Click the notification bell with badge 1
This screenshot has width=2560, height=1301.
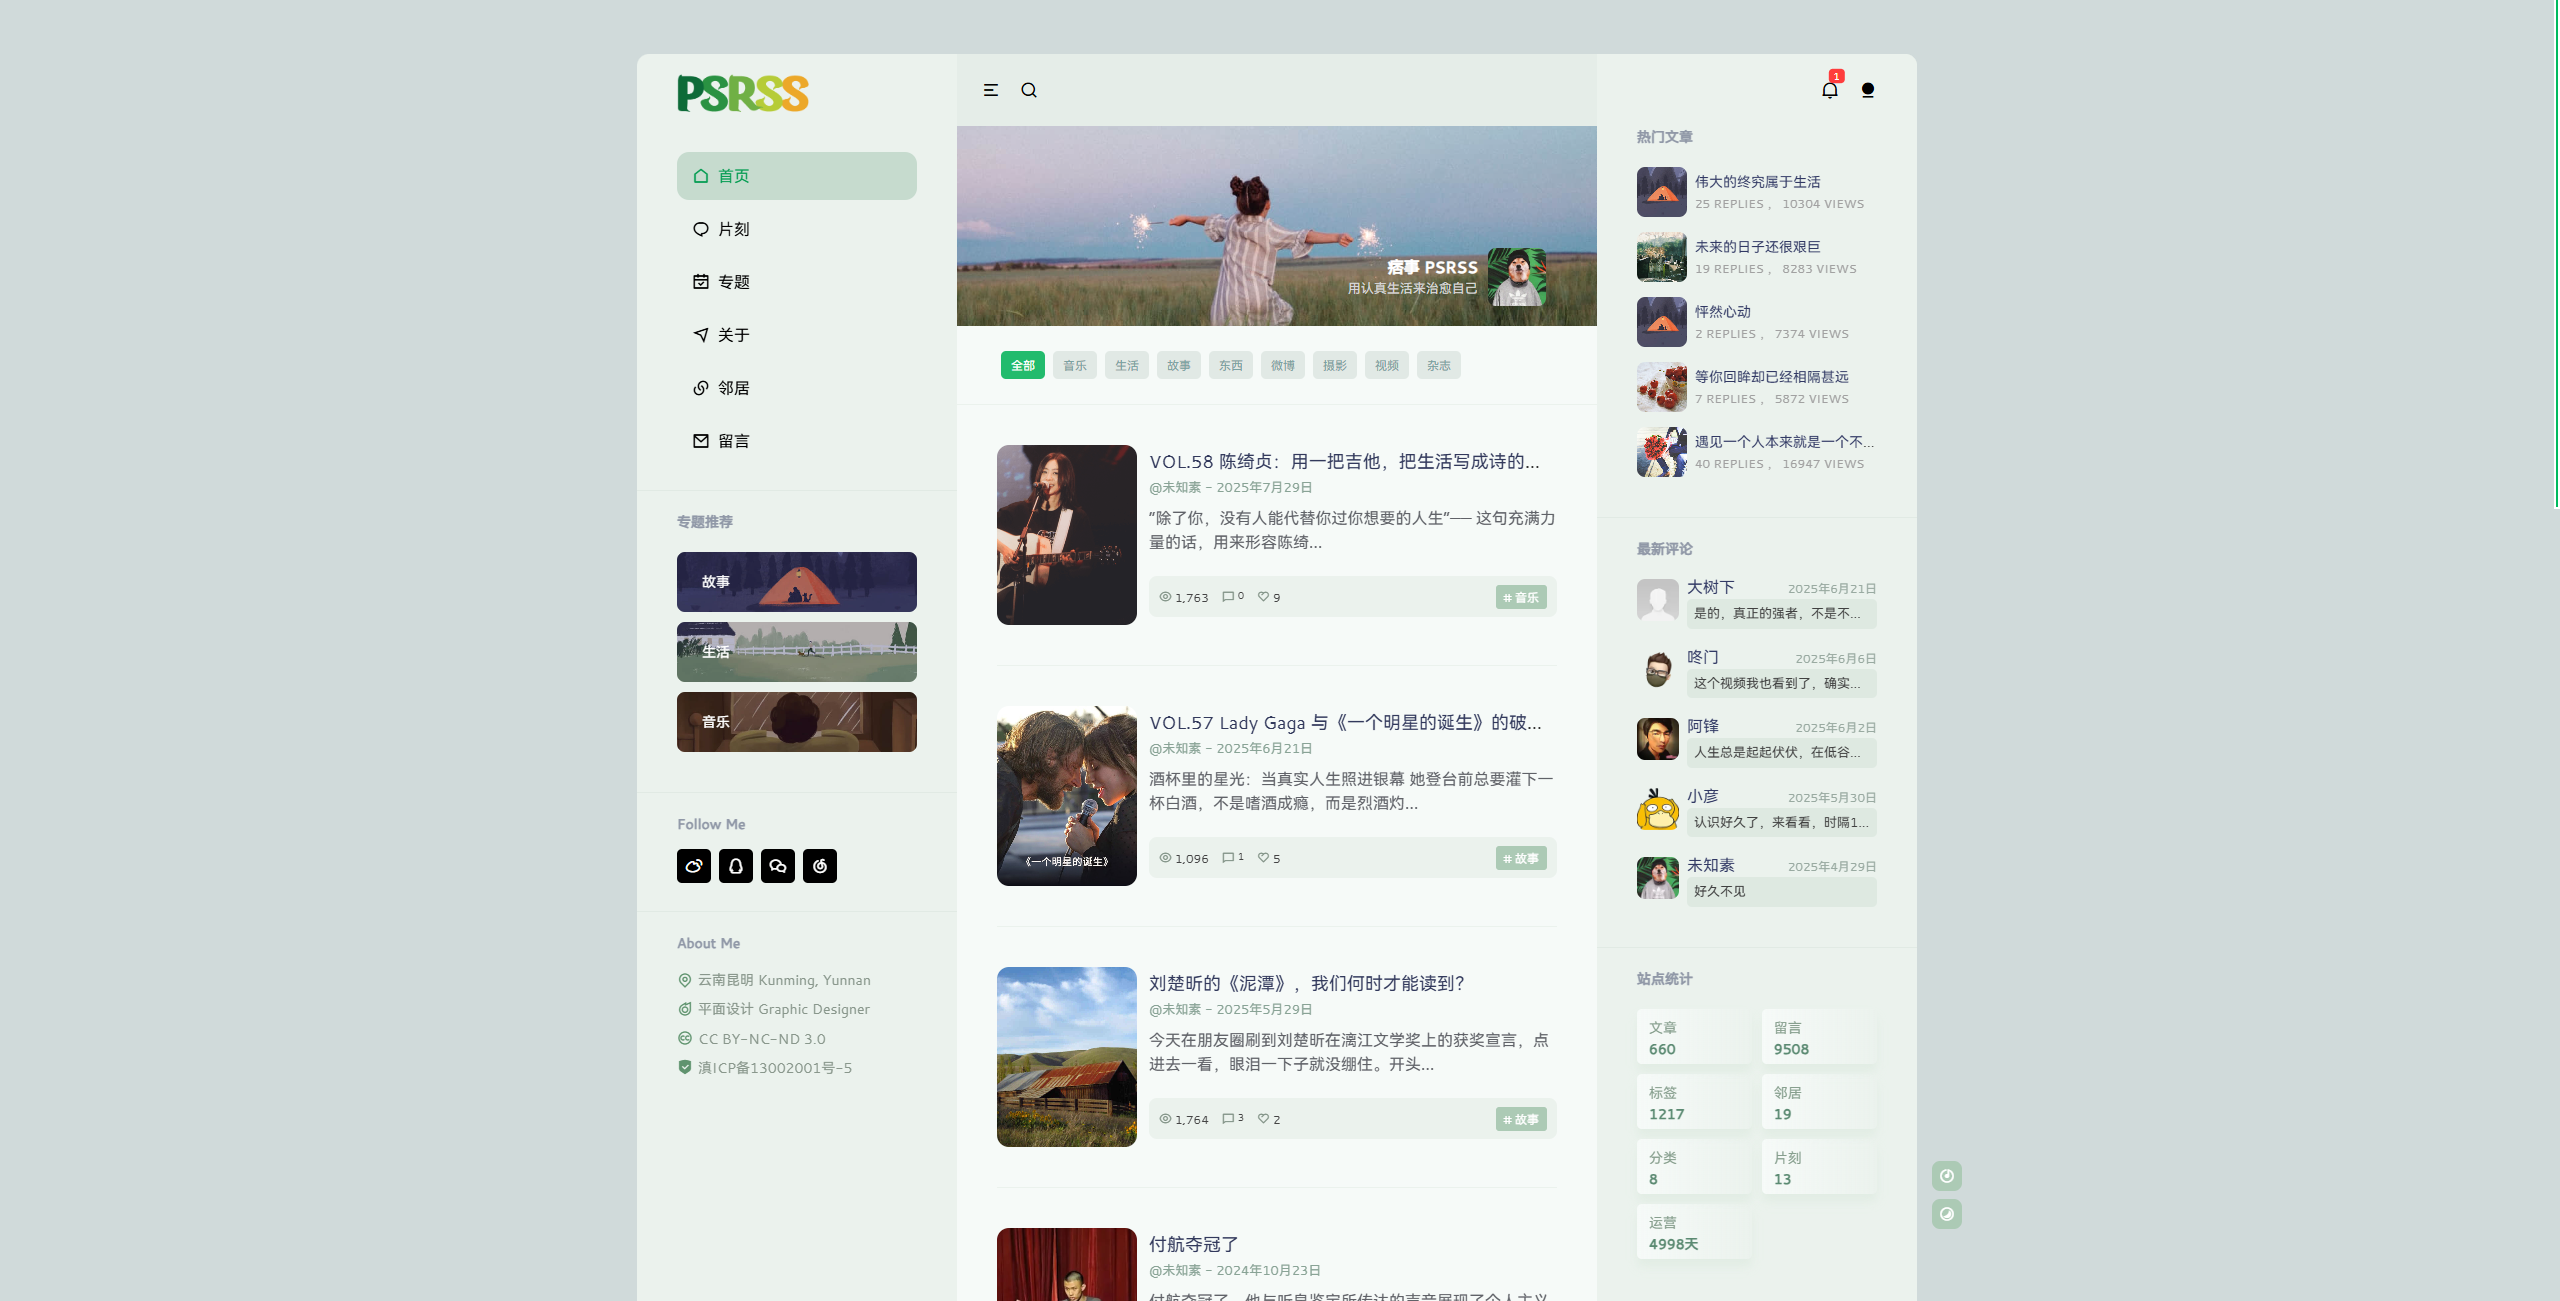[x=1830, y=90]
